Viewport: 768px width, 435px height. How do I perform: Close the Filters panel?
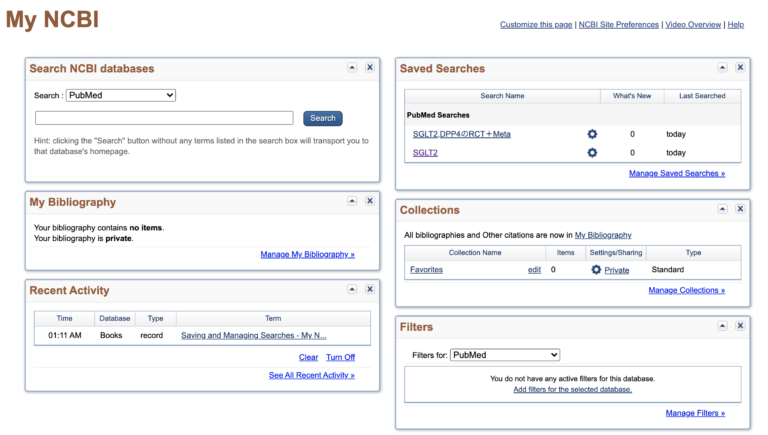point(740,326)
